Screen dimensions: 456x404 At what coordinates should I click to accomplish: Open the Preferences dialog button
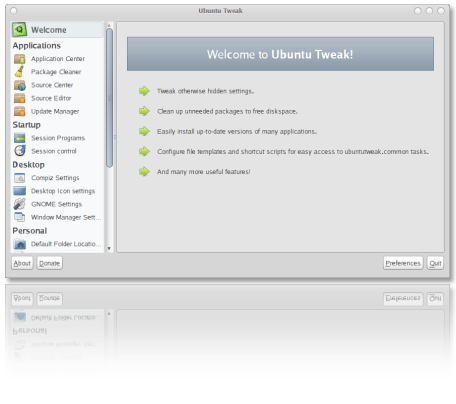tap(403, 263)
